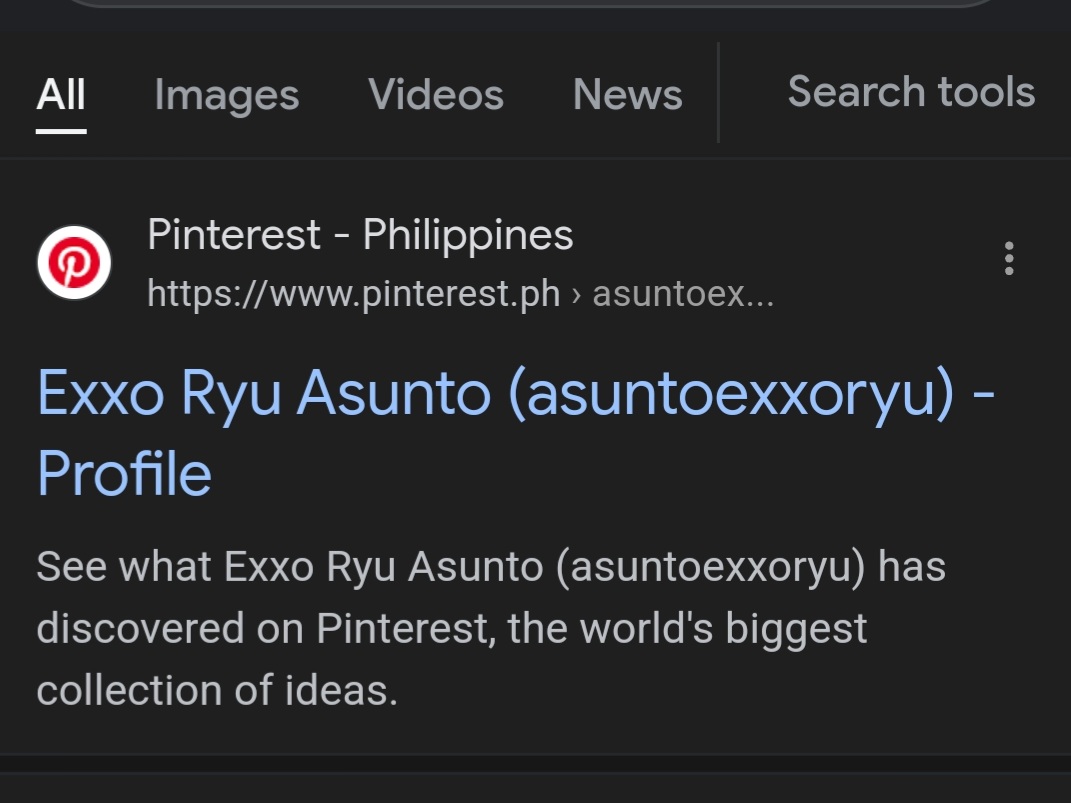Open the Exxo Ryu Asunto profile link
This screenshot has width=1071, height=803.
(x=516, y=432)
